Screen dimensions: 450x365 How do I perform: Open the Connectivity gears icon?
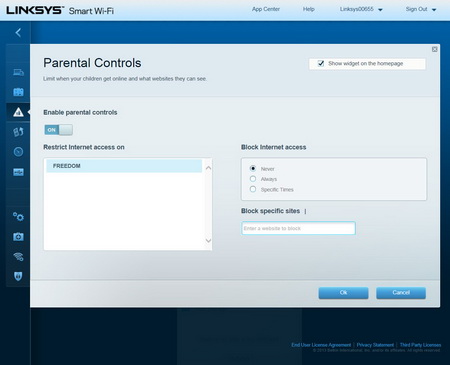pyautogui.click(x=18, y=217)
